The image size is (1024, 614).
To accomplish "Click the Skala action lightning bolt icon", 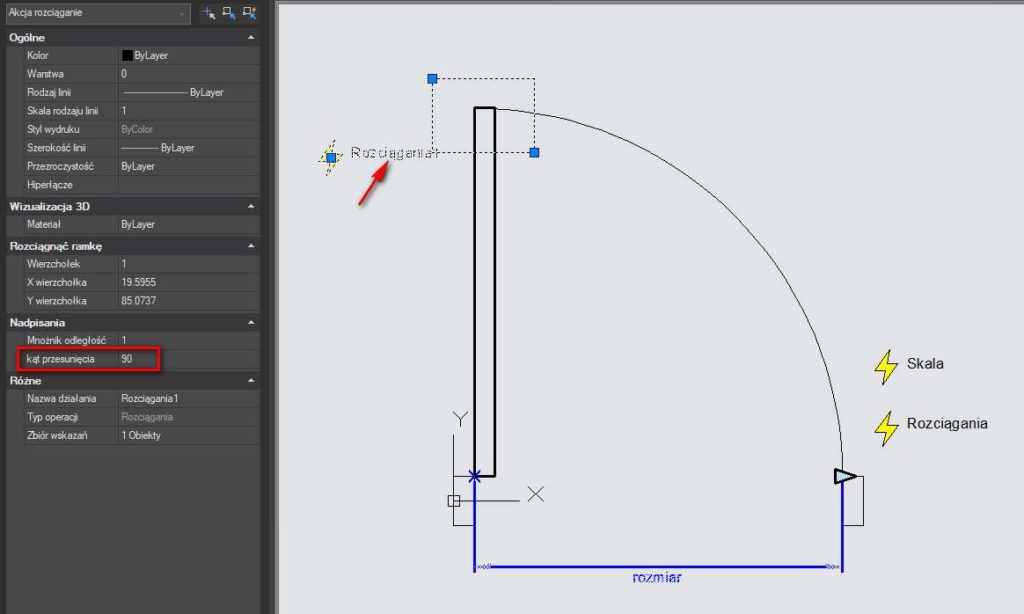I will (886, 367).
